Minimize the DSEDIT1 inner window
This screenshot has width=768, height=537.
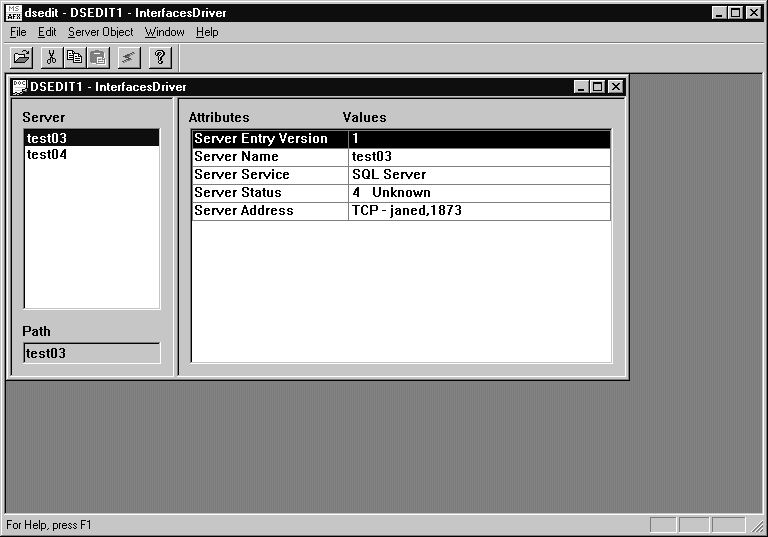[x=581, y=87]
